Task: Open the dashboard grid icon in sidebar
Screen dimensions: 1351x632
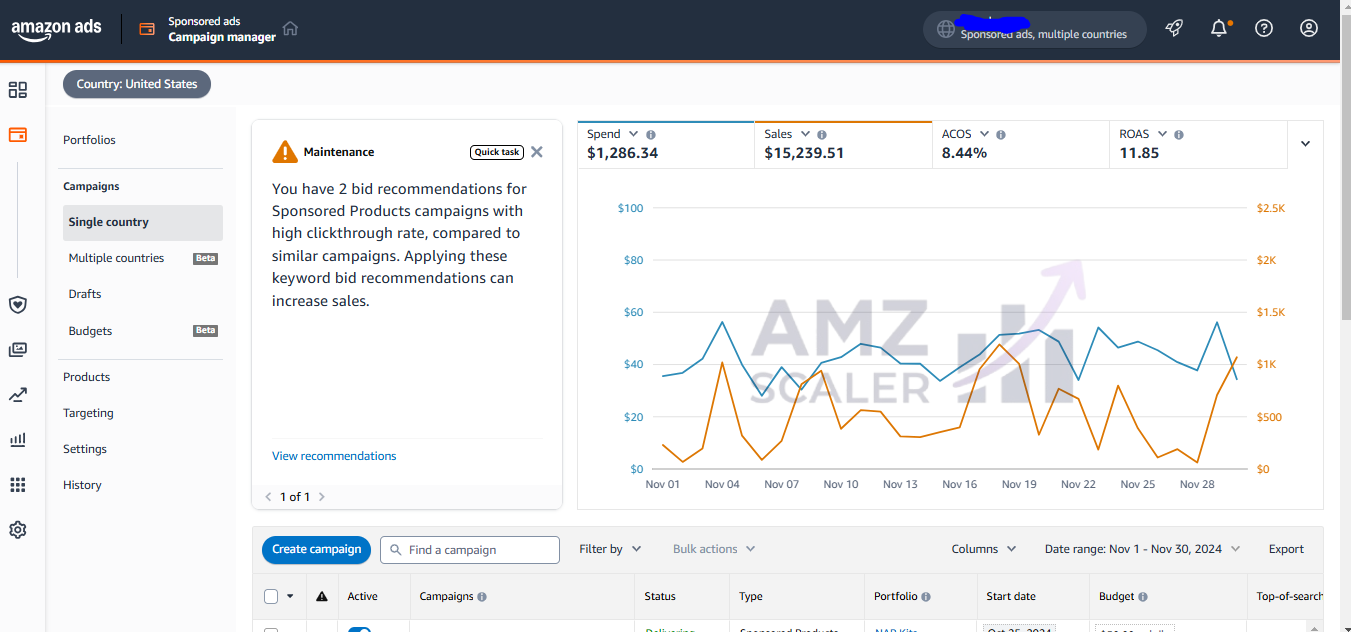Action: point(18,90)
